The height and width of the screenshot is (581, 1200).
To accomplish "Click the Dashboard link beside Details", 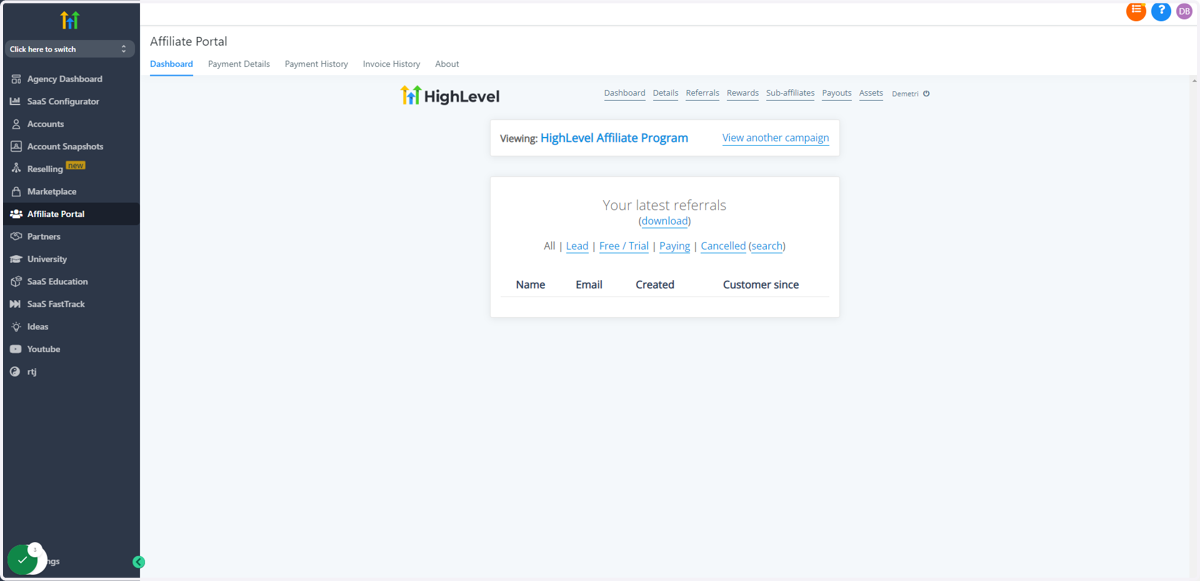I will click(624, 93).
